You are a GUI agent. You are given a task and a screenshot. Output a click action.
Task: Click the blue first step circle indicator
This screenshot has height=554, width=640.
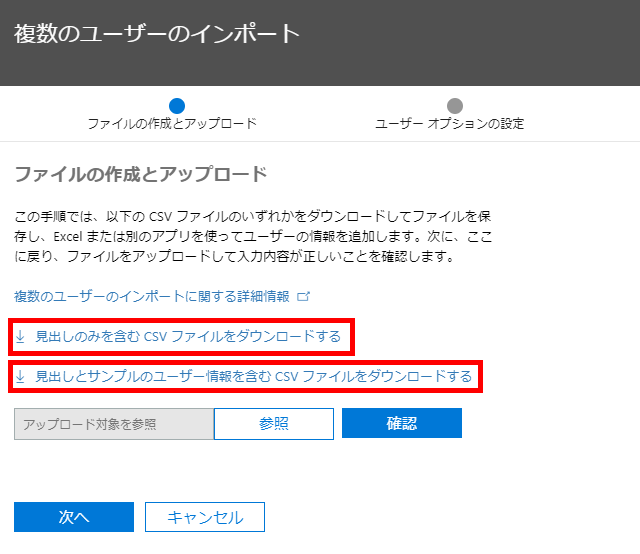[x=177, y=105]
